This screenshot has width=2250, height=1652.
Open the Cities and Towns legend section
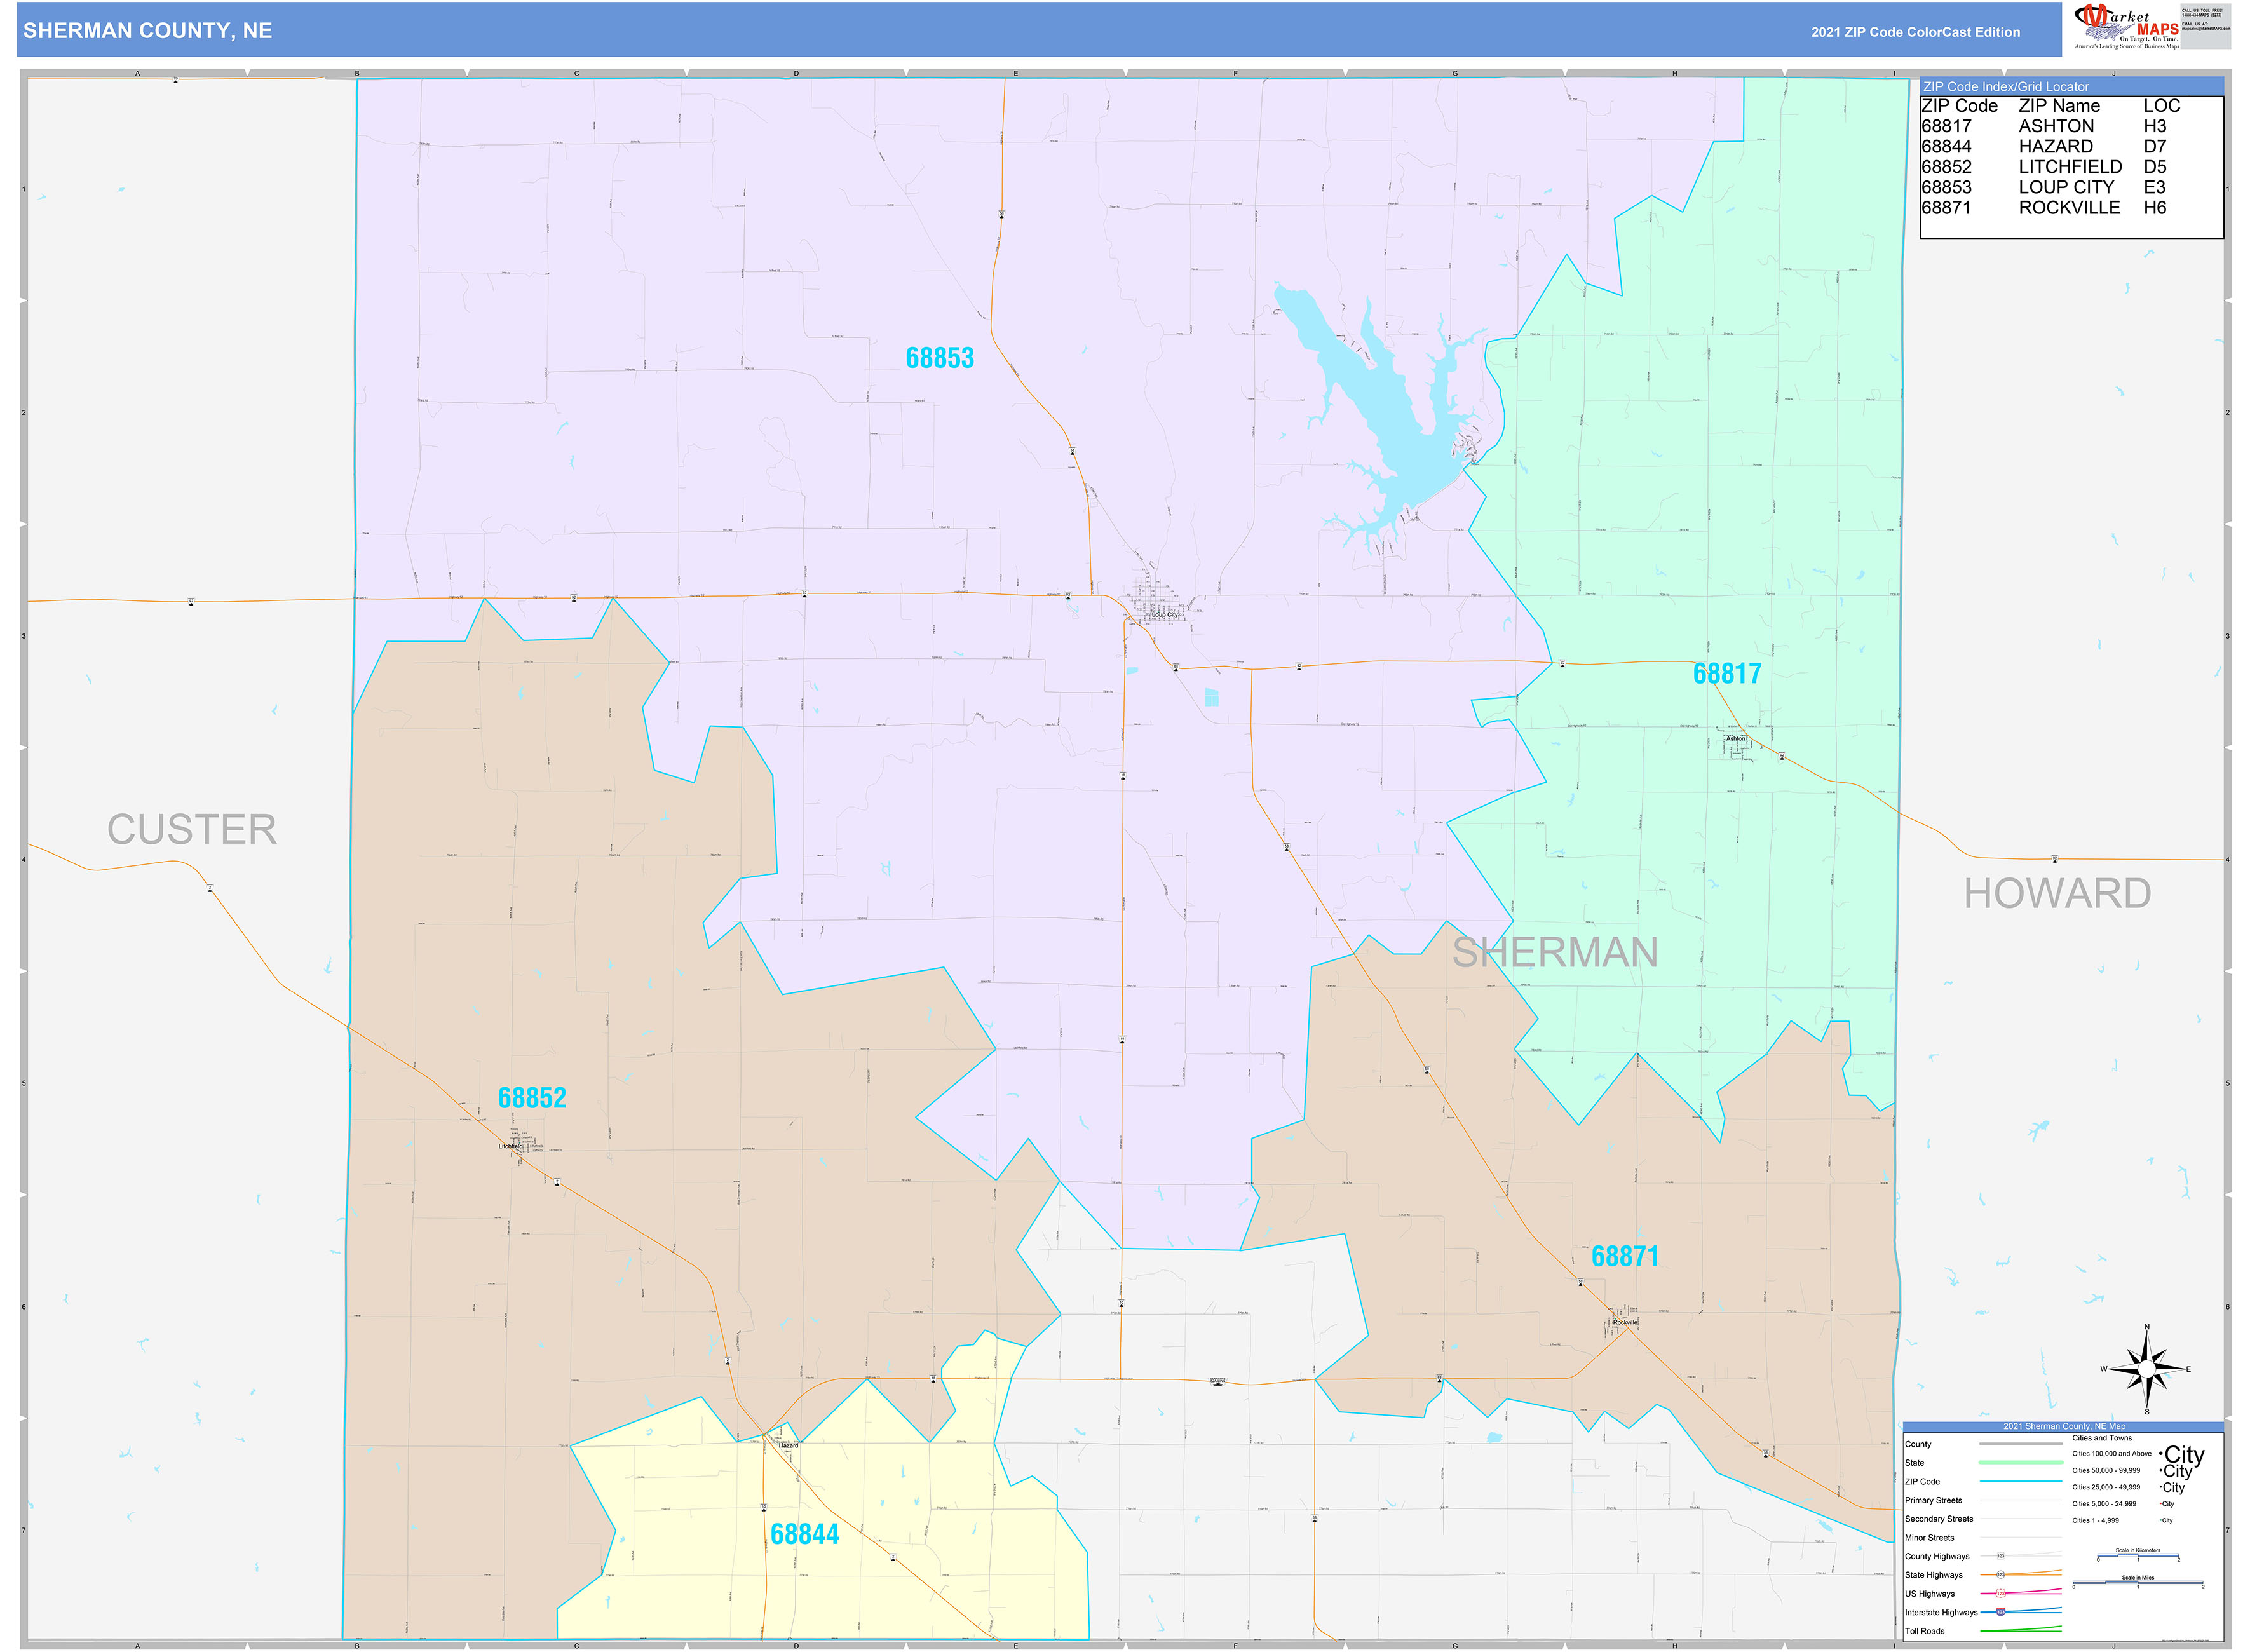(2103, 1438)
